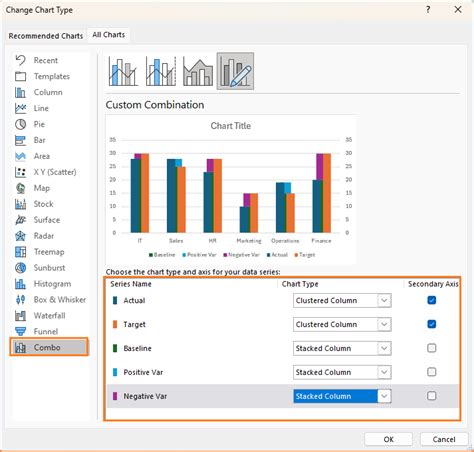
Task: Choose the Radar chart icon
Action: (20, 236)
